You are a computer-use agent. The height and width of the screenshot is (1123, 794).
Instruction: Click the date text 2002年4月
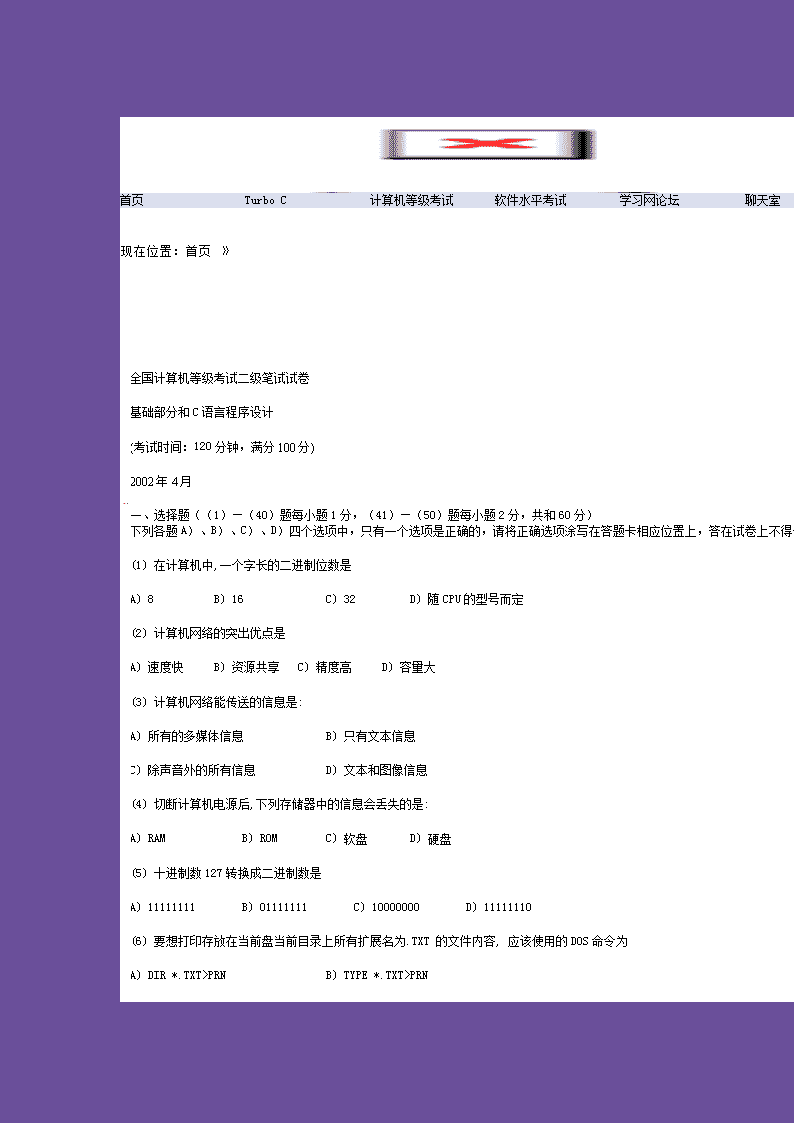tap(160, 481)
